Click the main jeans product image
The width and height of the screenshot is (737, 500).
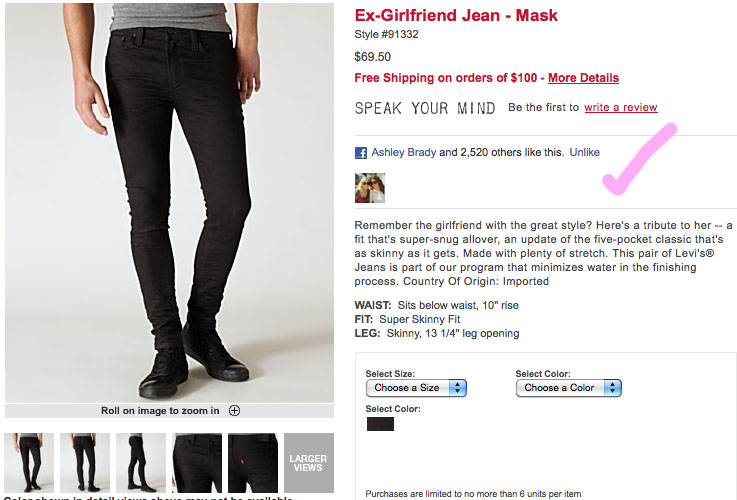pos(169,203)
